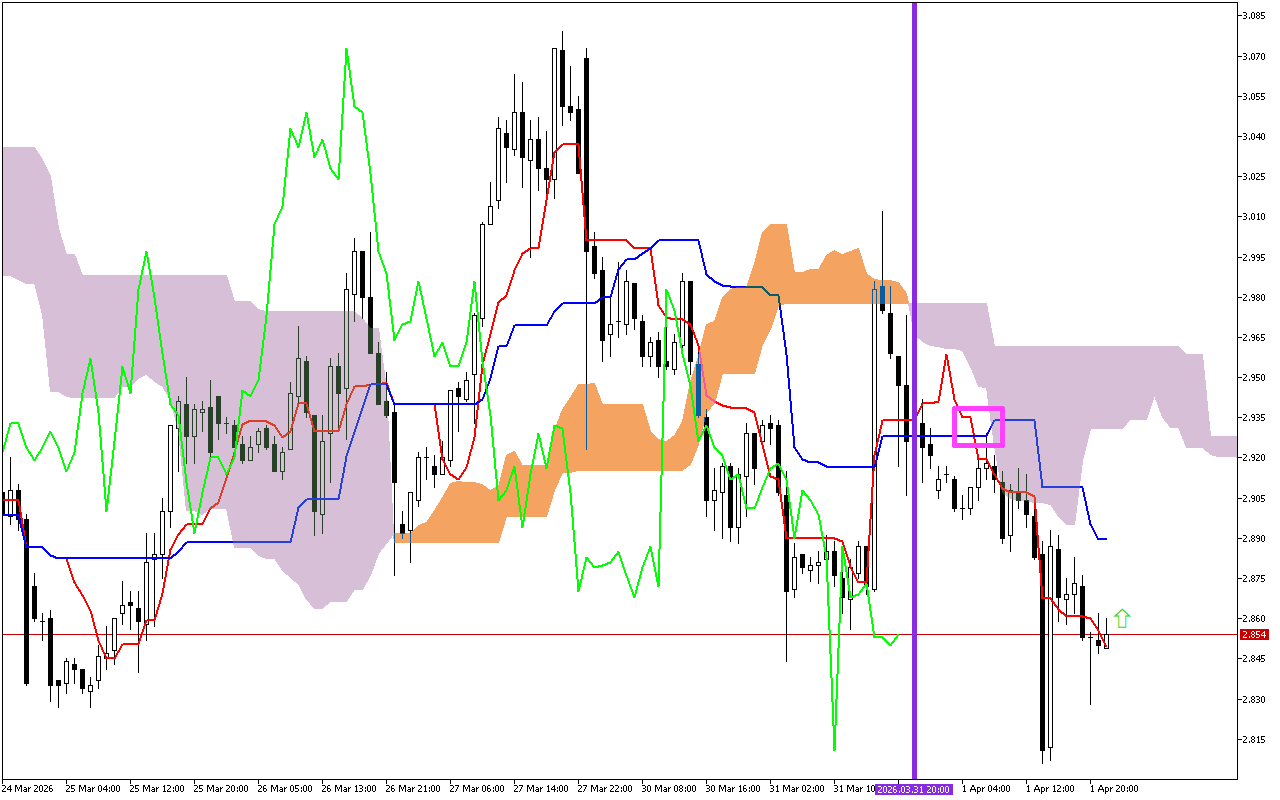This screenshot has height=800, width=1280.
Task: Click the 1 Apr 20:00 time label
Action: [x=1114, y=788]
